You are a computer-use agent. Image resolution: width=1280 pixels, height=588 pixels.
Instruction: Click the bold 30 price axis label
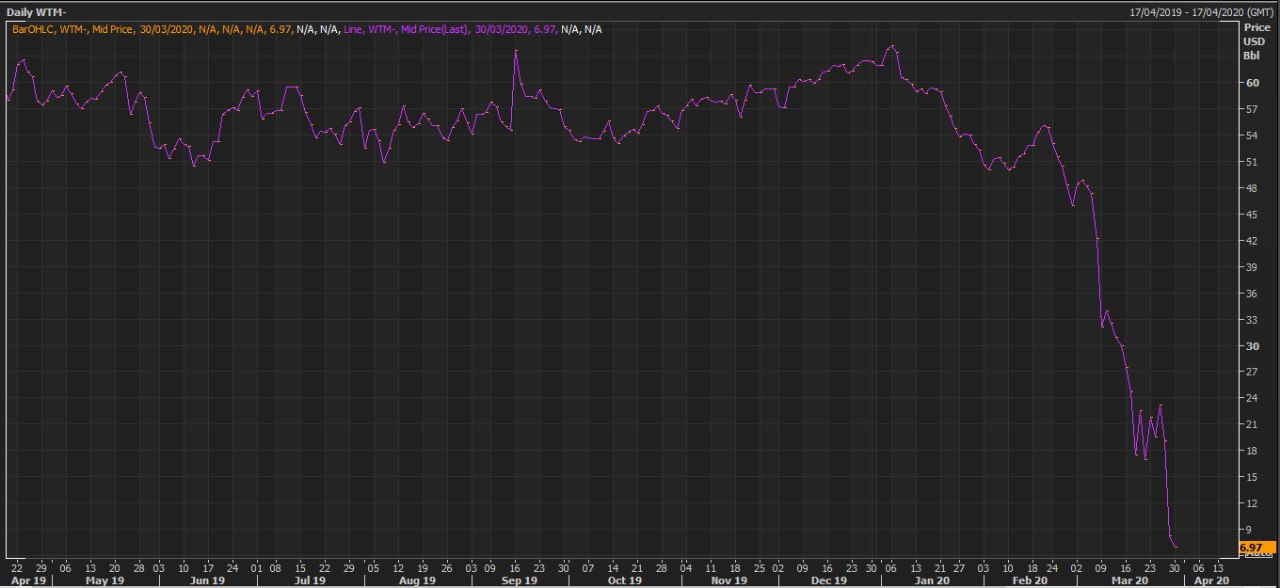pos(1251,346)
